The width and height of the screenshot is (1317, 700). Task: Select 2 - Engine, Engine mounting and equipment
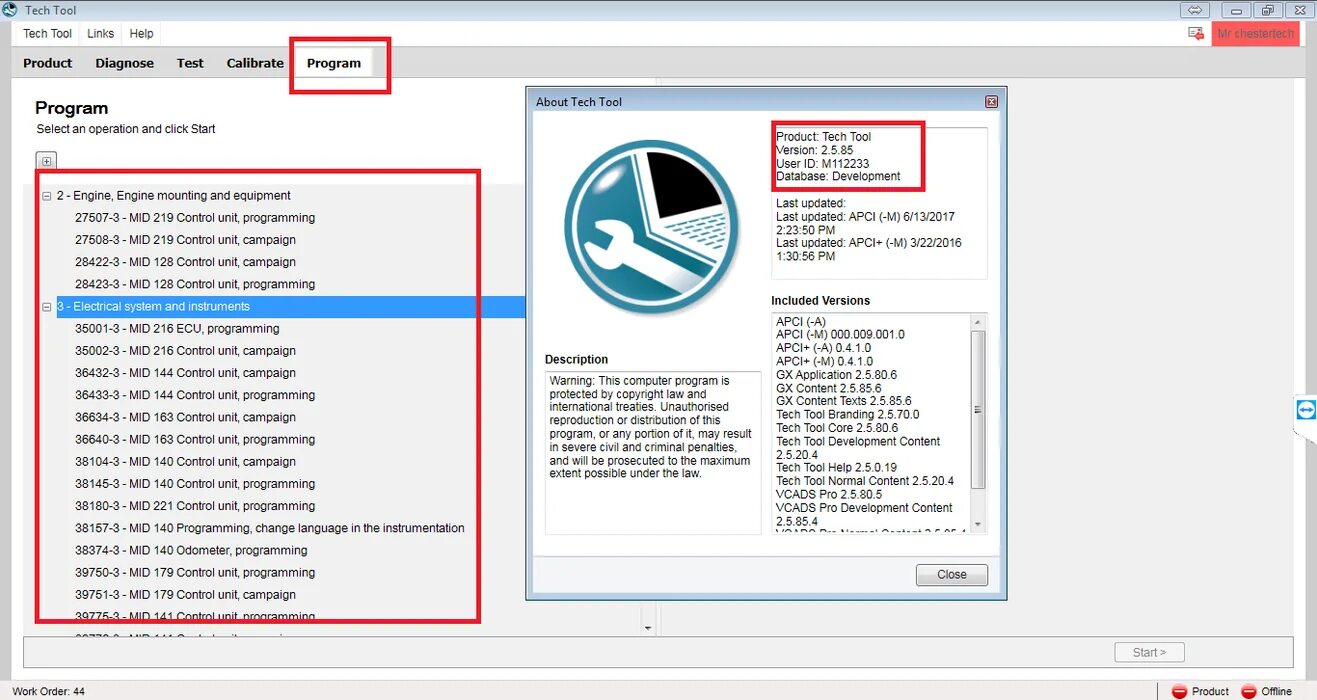tap(174, 196)
